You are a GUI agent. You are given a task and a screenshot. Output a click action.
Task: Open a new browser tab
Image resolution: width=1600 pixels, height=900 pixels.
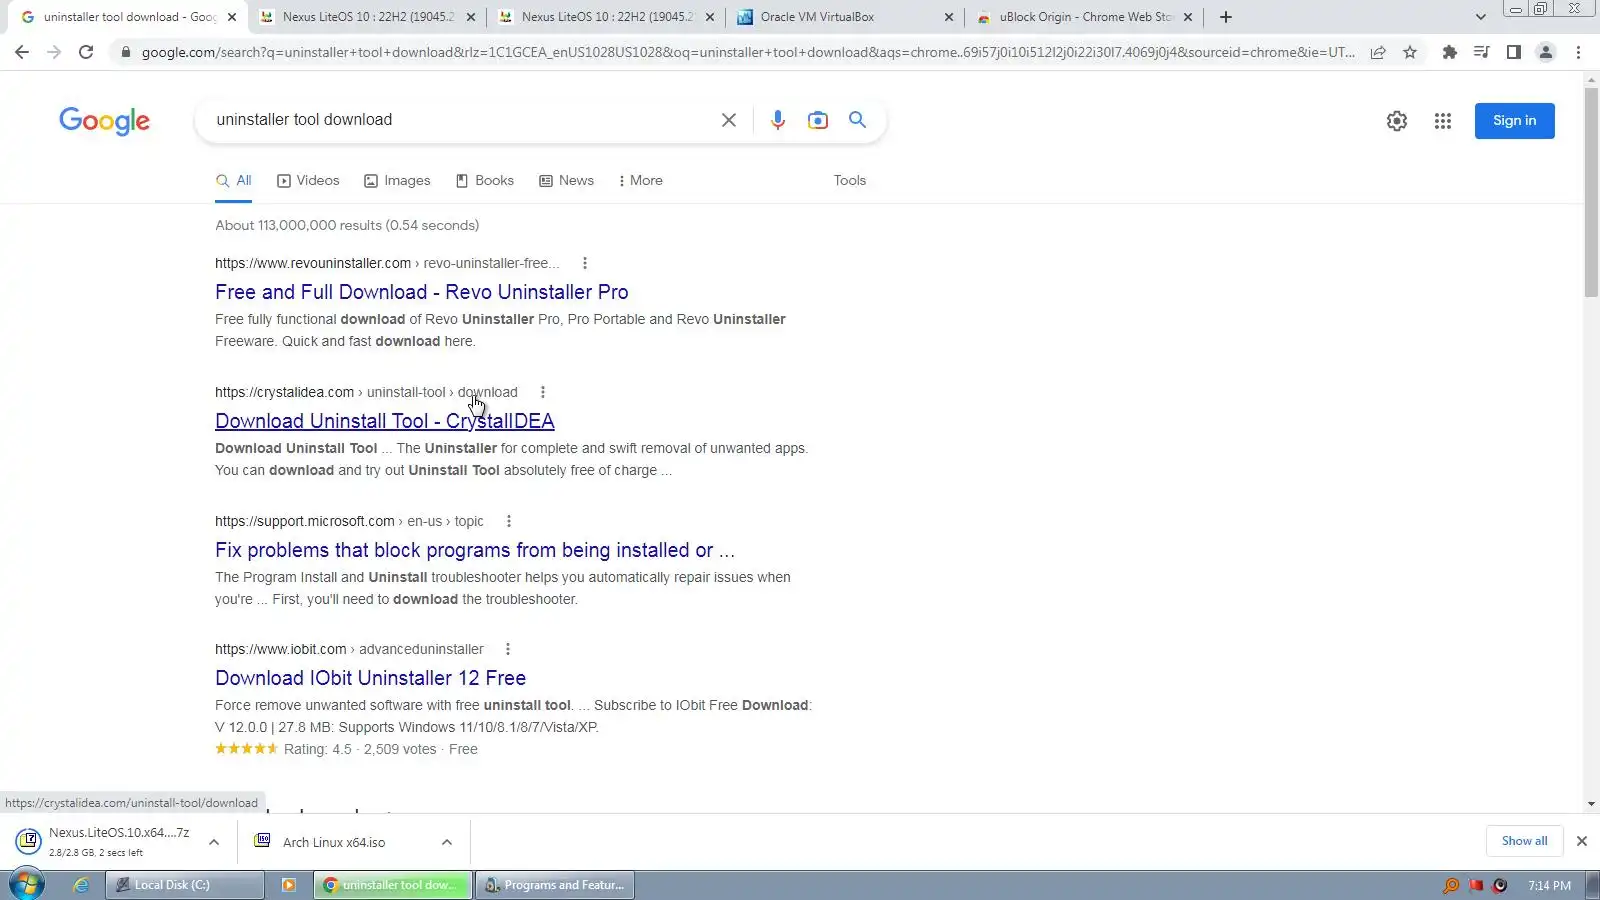[1226, 17]
